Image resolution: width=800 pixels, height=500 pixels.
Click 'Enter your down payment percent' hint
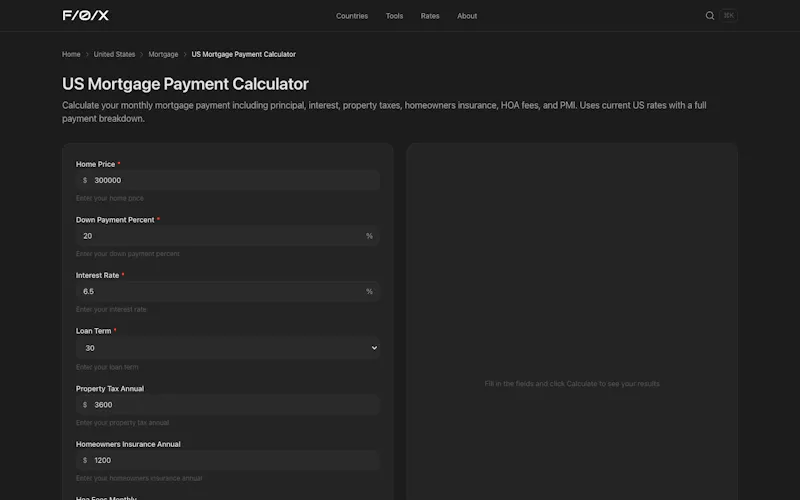point(128,254)
